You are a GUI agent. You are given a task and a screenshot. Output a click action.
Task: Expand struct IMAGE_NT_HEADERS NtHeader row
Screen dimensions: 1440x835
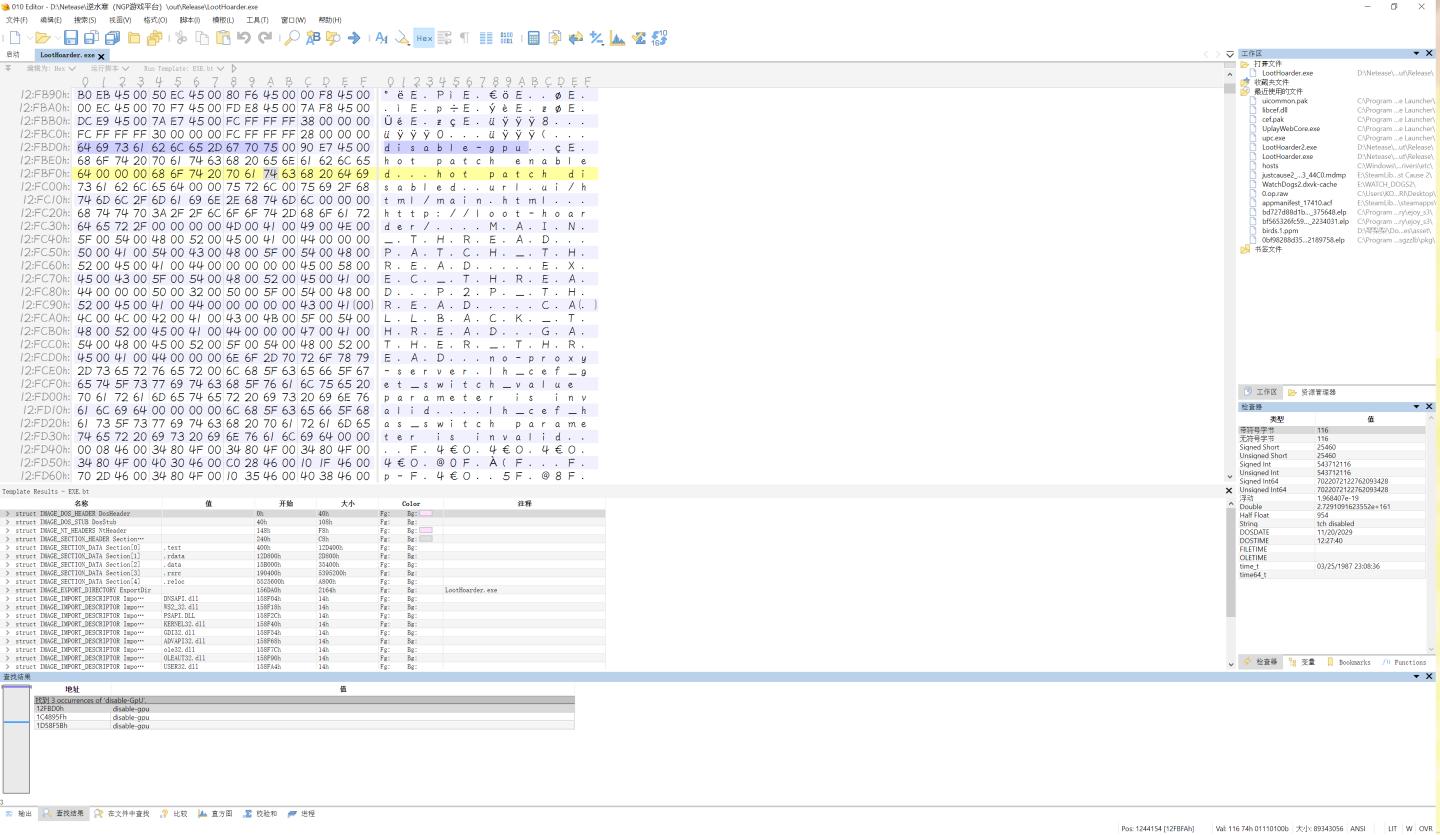pos(8,531)
